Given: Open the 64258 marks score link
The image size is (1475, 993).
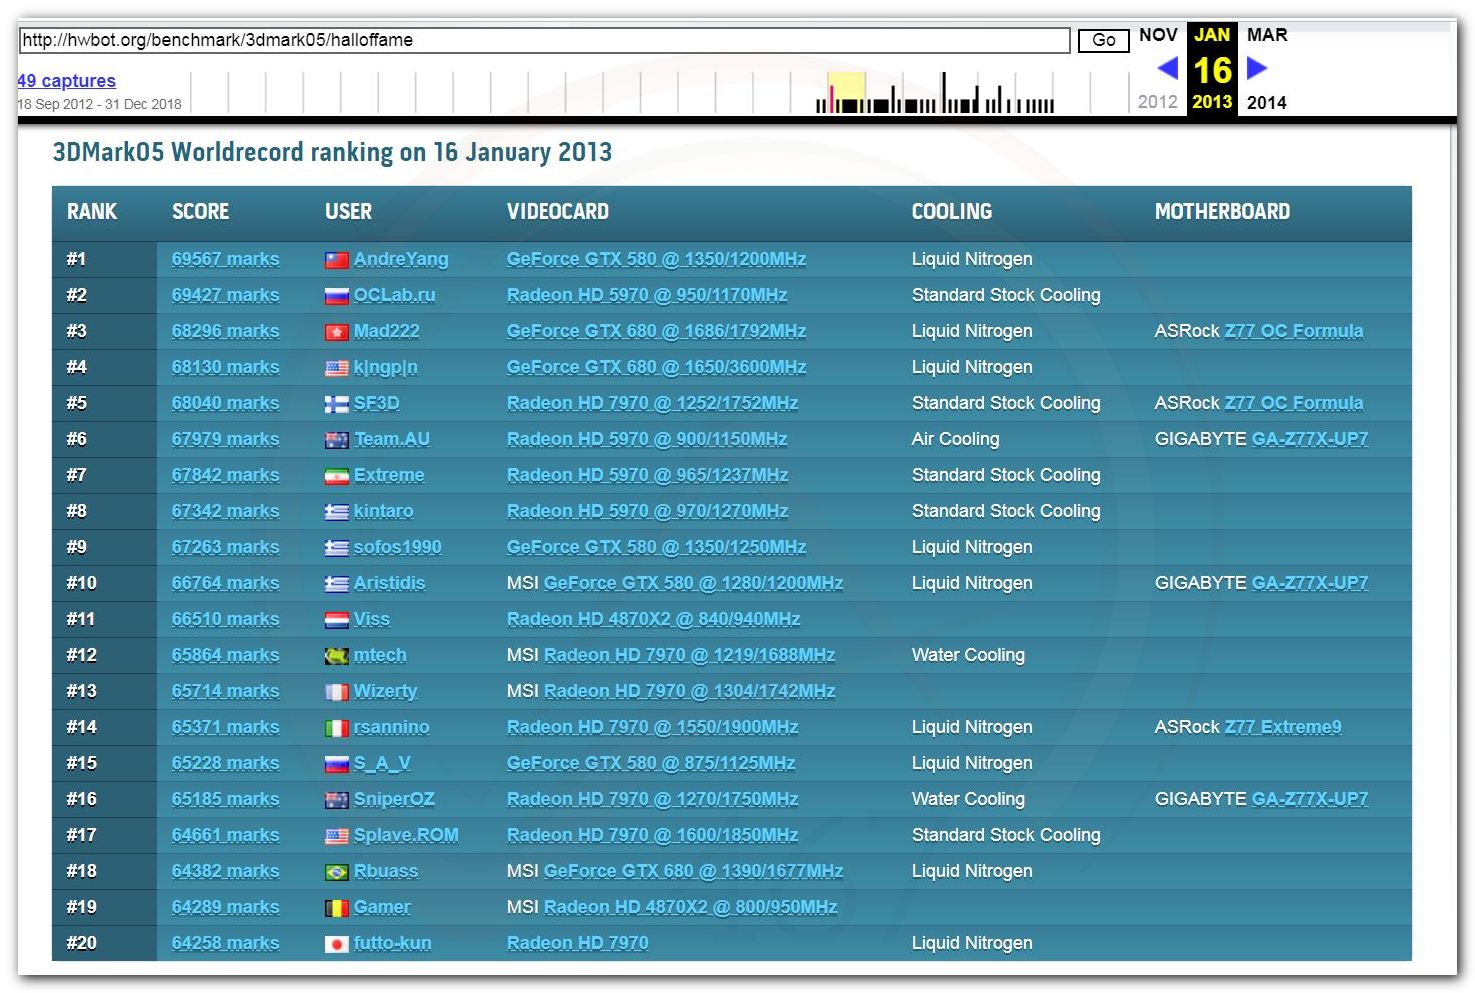Looking at the screenshot, I should [225, 943].
